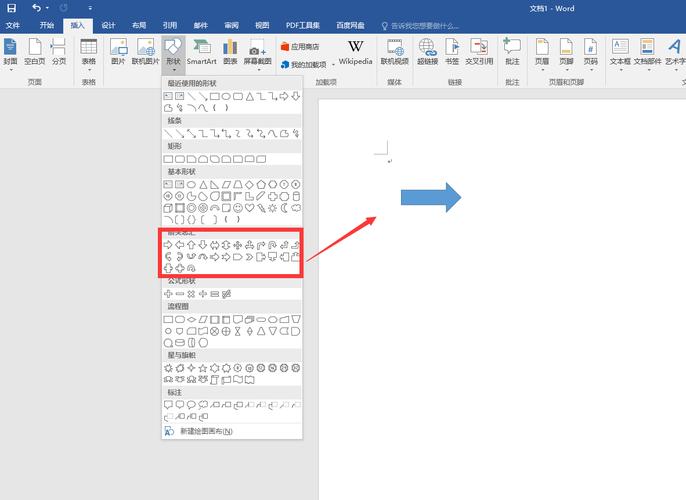Undo the last action
This screenshot has width=686, height=500.
[36, 8]
